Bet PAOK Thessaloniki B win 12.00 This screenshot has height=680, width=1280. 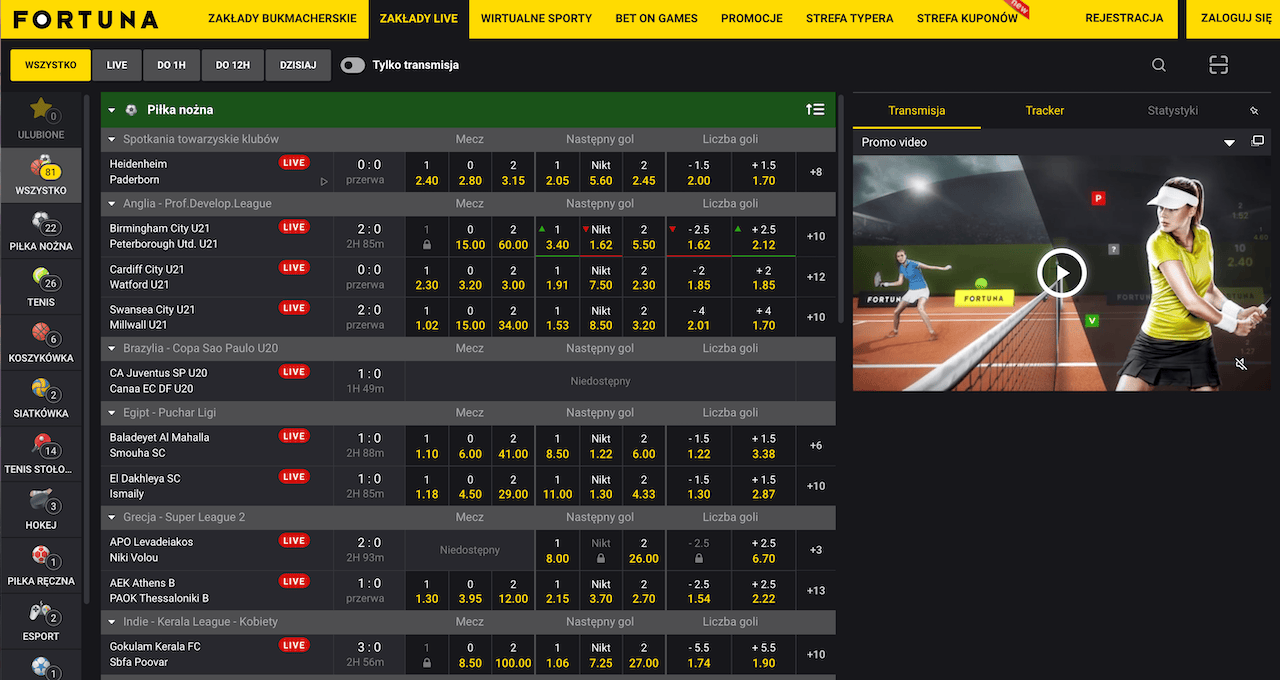513,591
